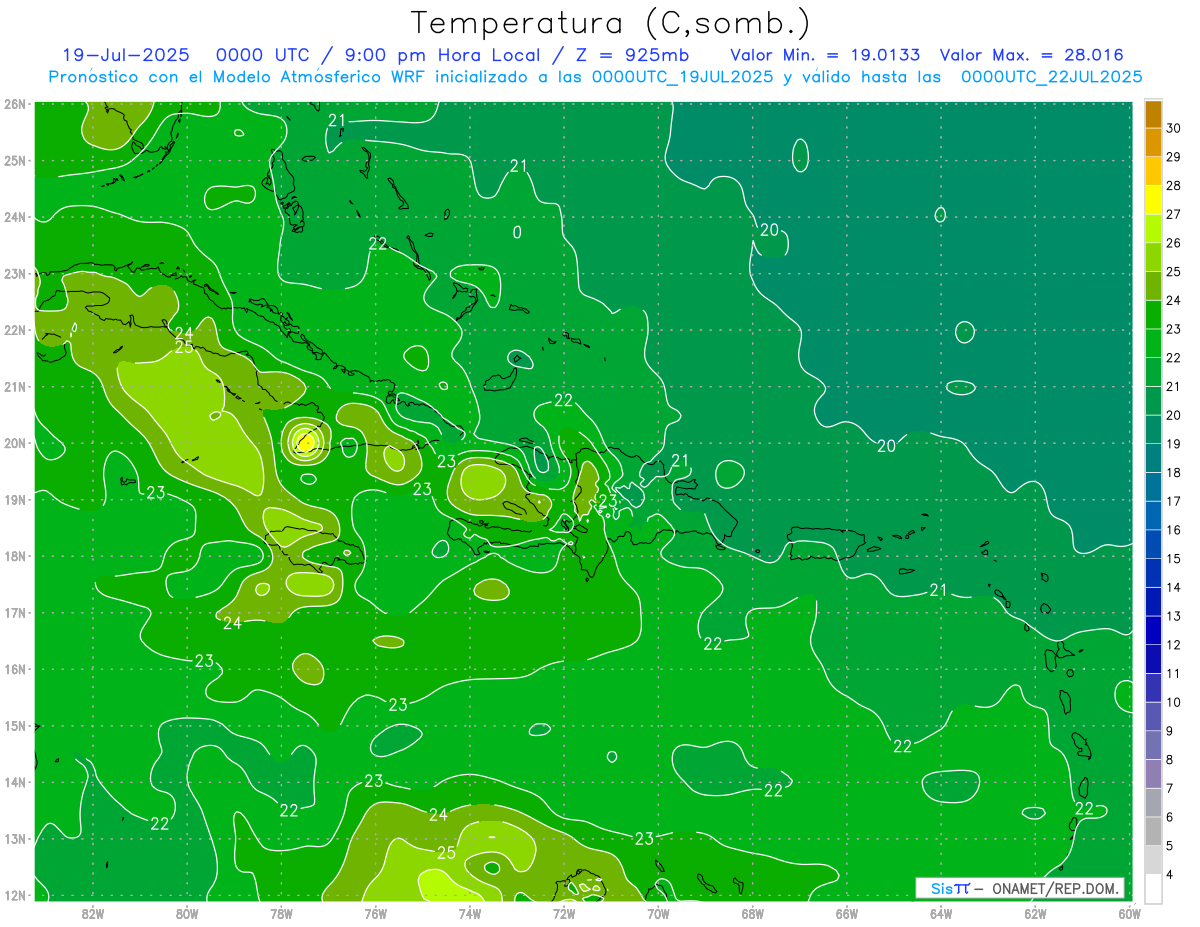
Task: Click the "0000 UTC / 9:00 pm Hora Local" text
Action: tap(392, 55)
